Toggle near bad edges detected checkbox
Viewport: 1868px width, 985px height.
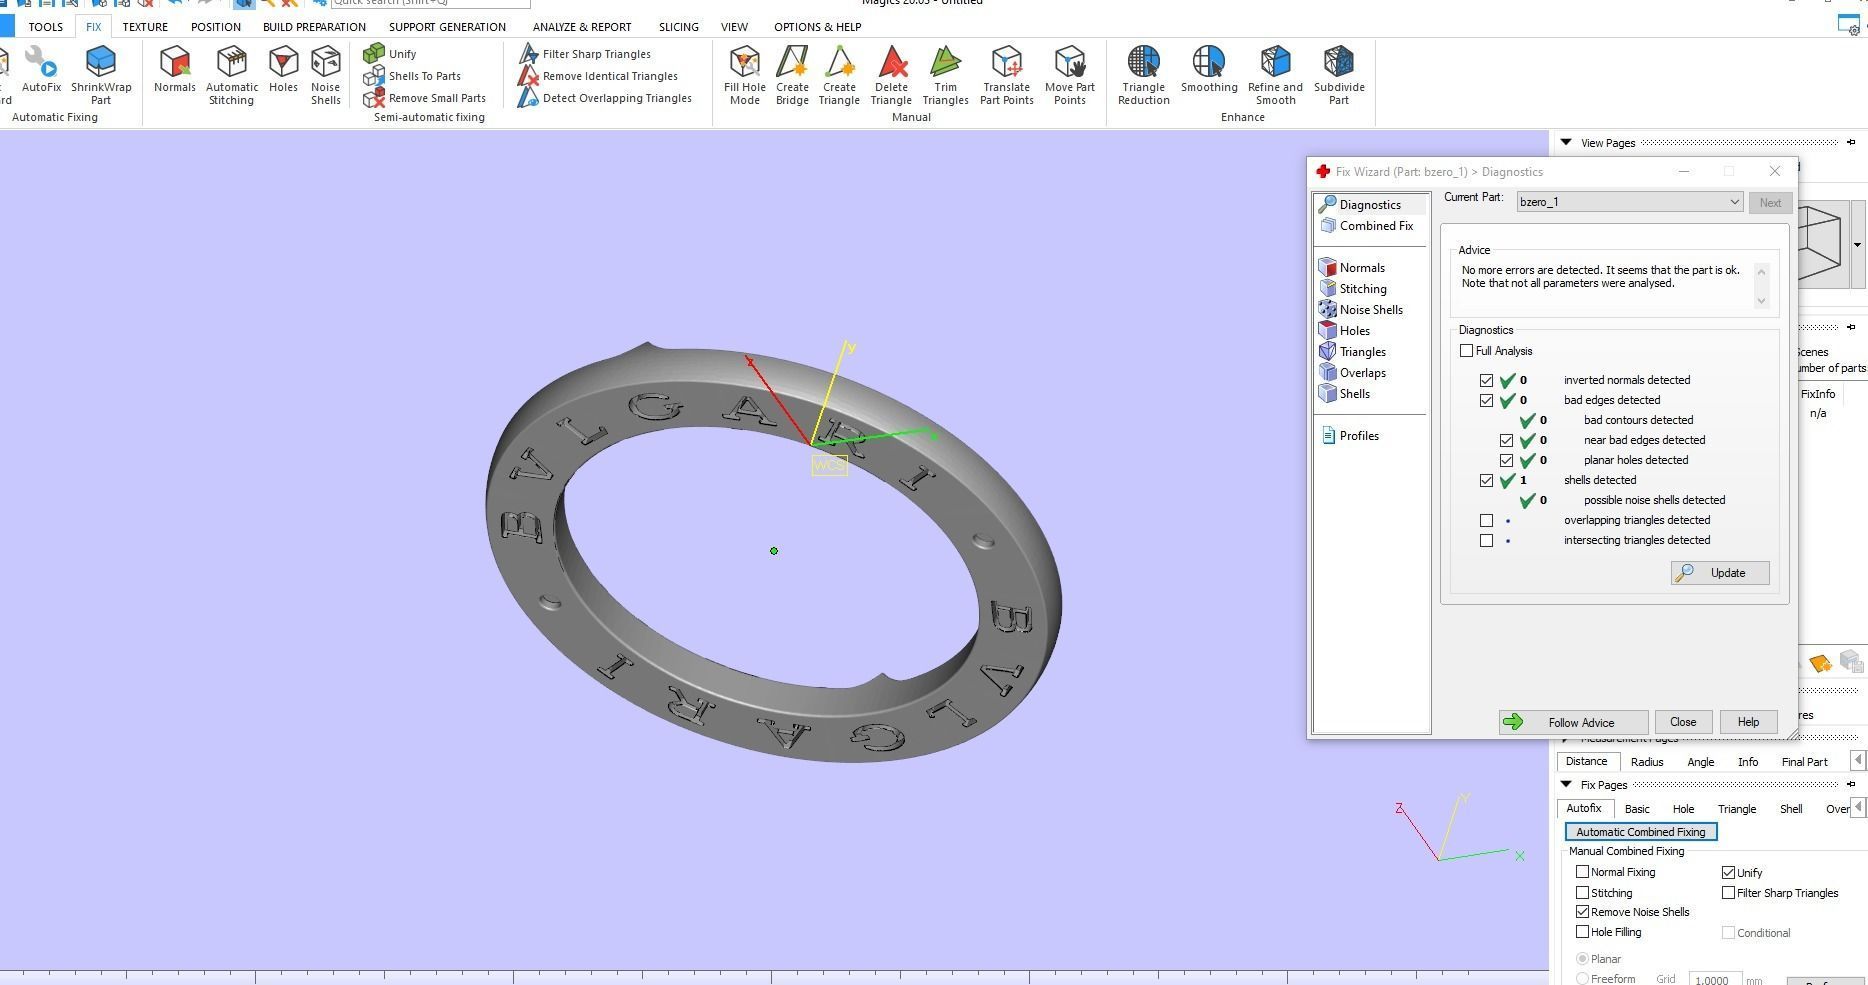pos(1506,440)
